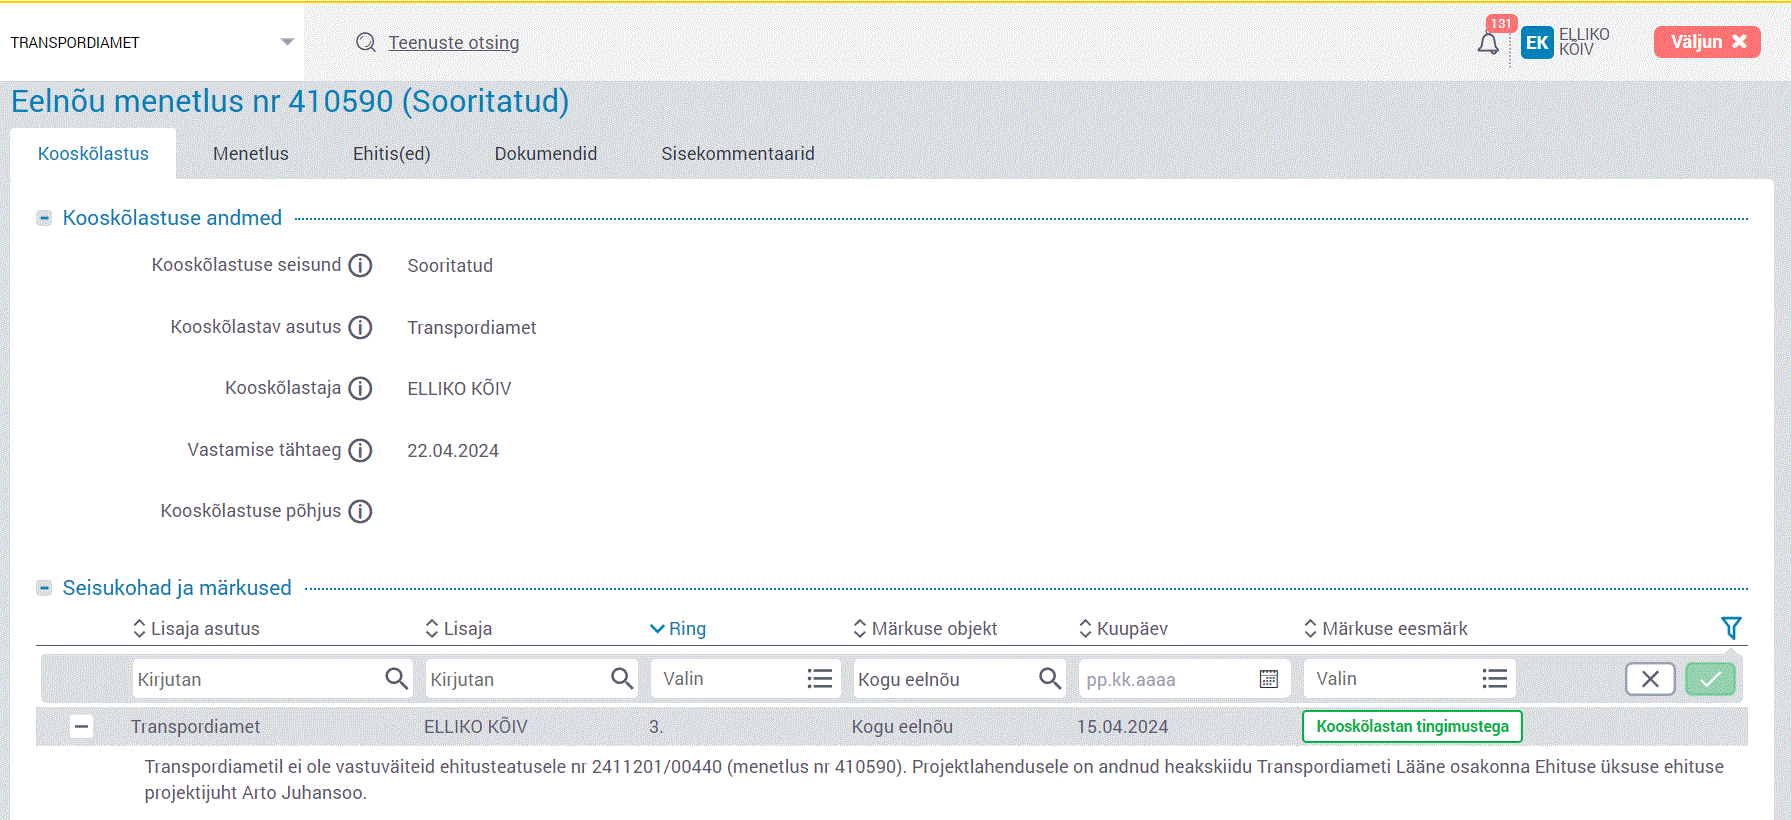
Task: Click the EK user avatar badge
Action: pyautogui.click(x=1537, y=43)
